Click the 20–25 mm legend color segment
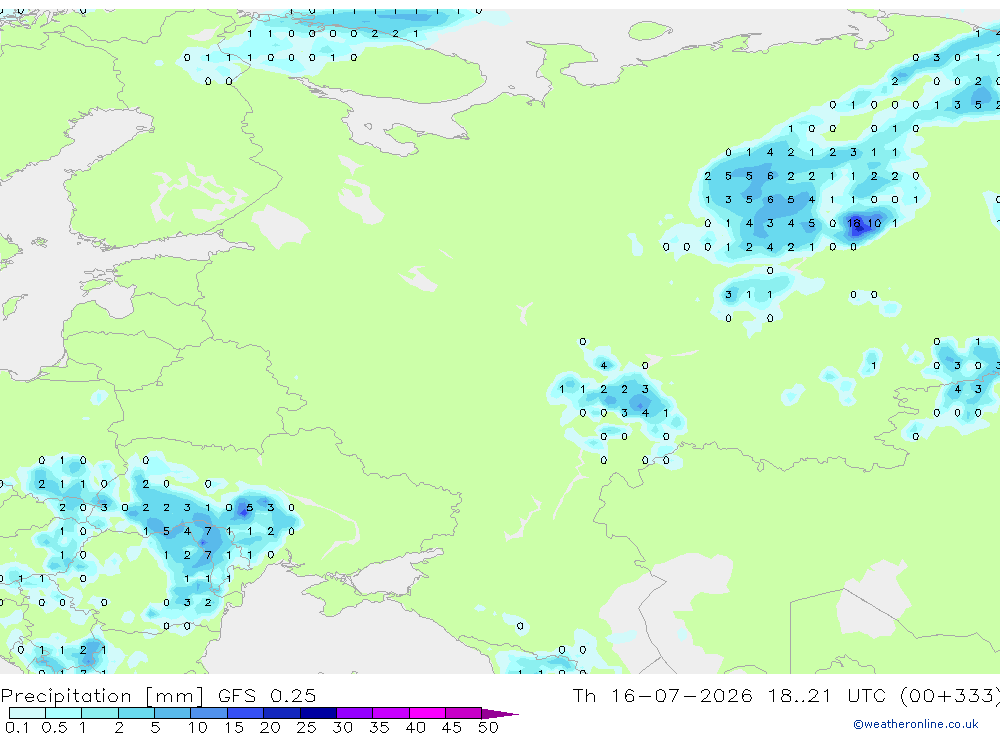The width and height of the screenshot is (1000, 733). point(282,713)
